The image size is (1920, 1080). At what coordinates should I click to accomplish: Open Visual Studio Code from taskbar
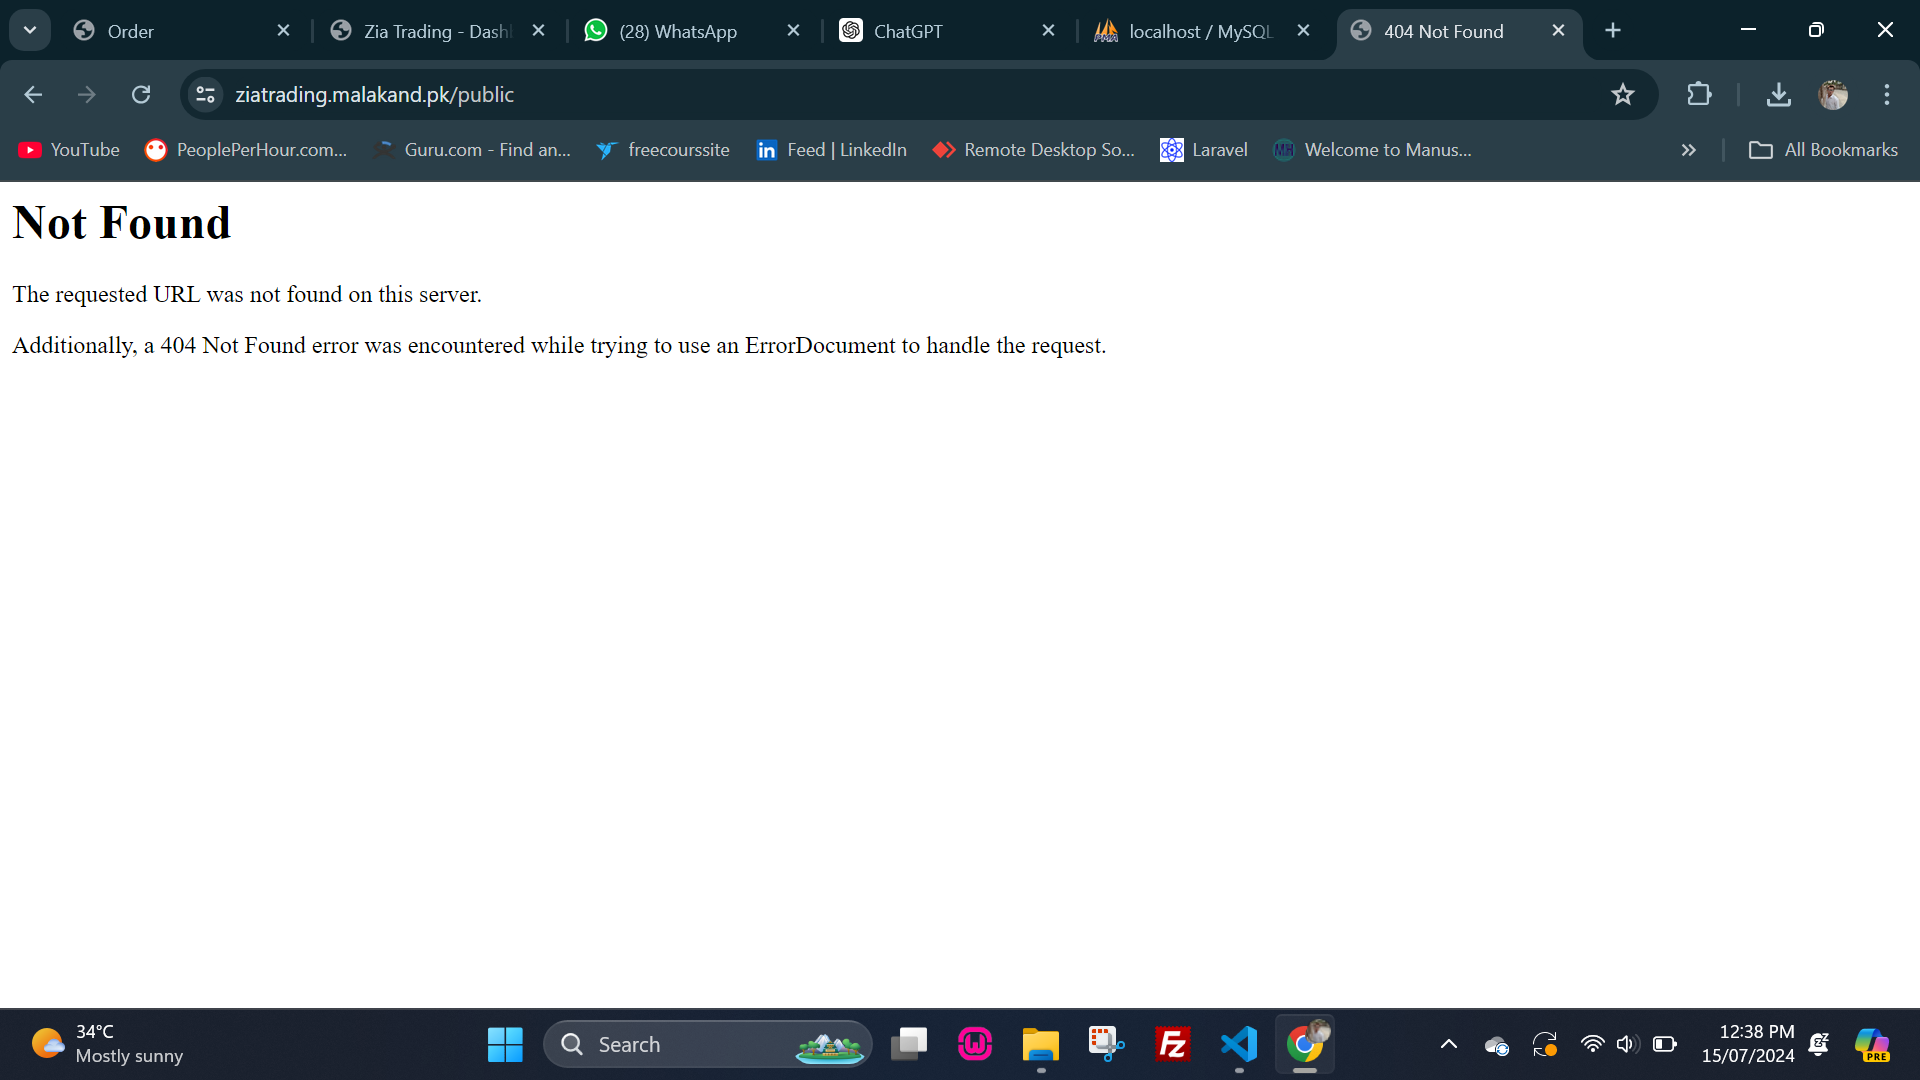tap(1239, 1044)
